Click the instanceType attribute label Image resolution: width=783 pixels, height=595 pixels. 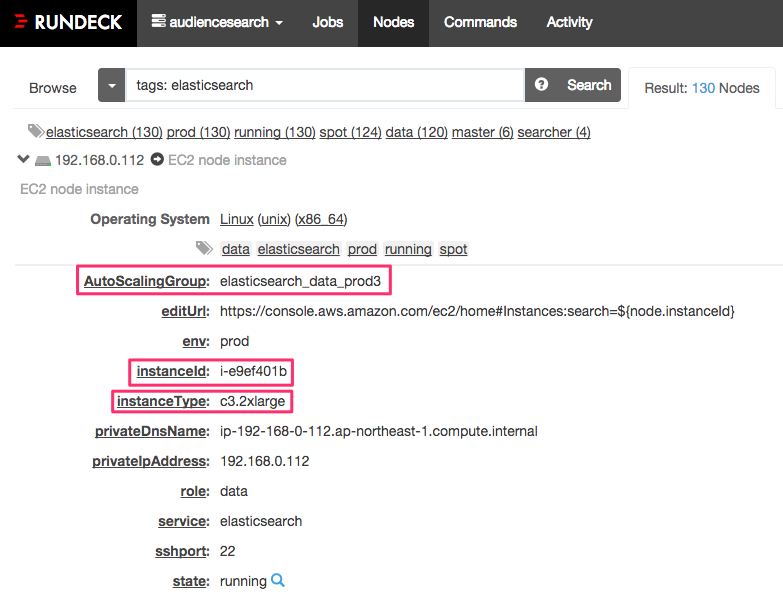[x=163, y=401]
